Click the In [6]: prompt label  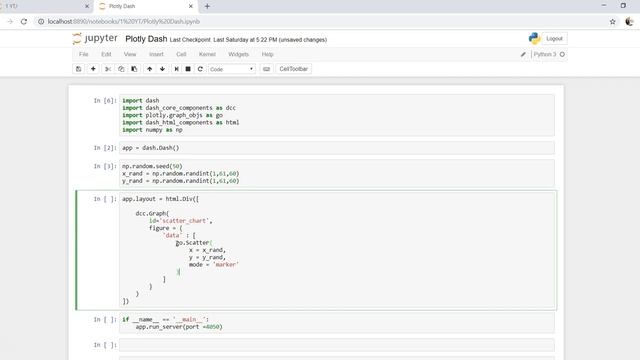click(105, 100)
